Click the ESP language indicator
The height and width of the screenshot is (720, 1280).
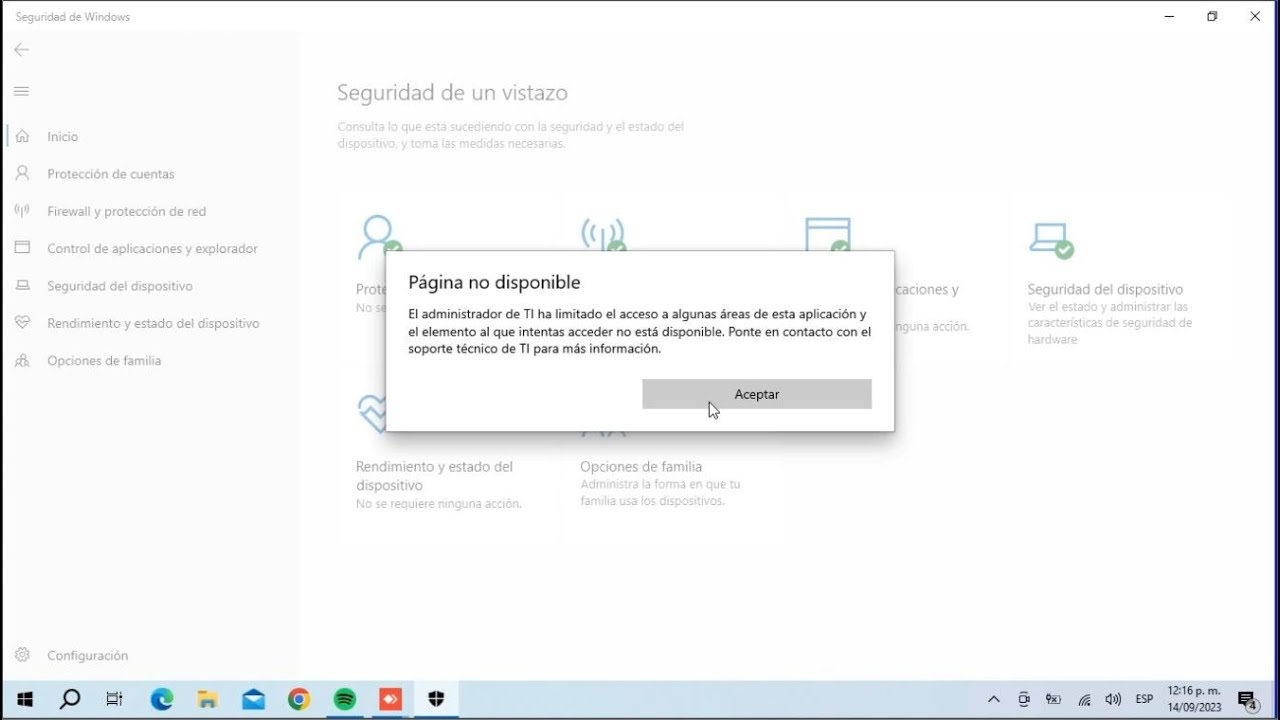tap(1144, 699)
